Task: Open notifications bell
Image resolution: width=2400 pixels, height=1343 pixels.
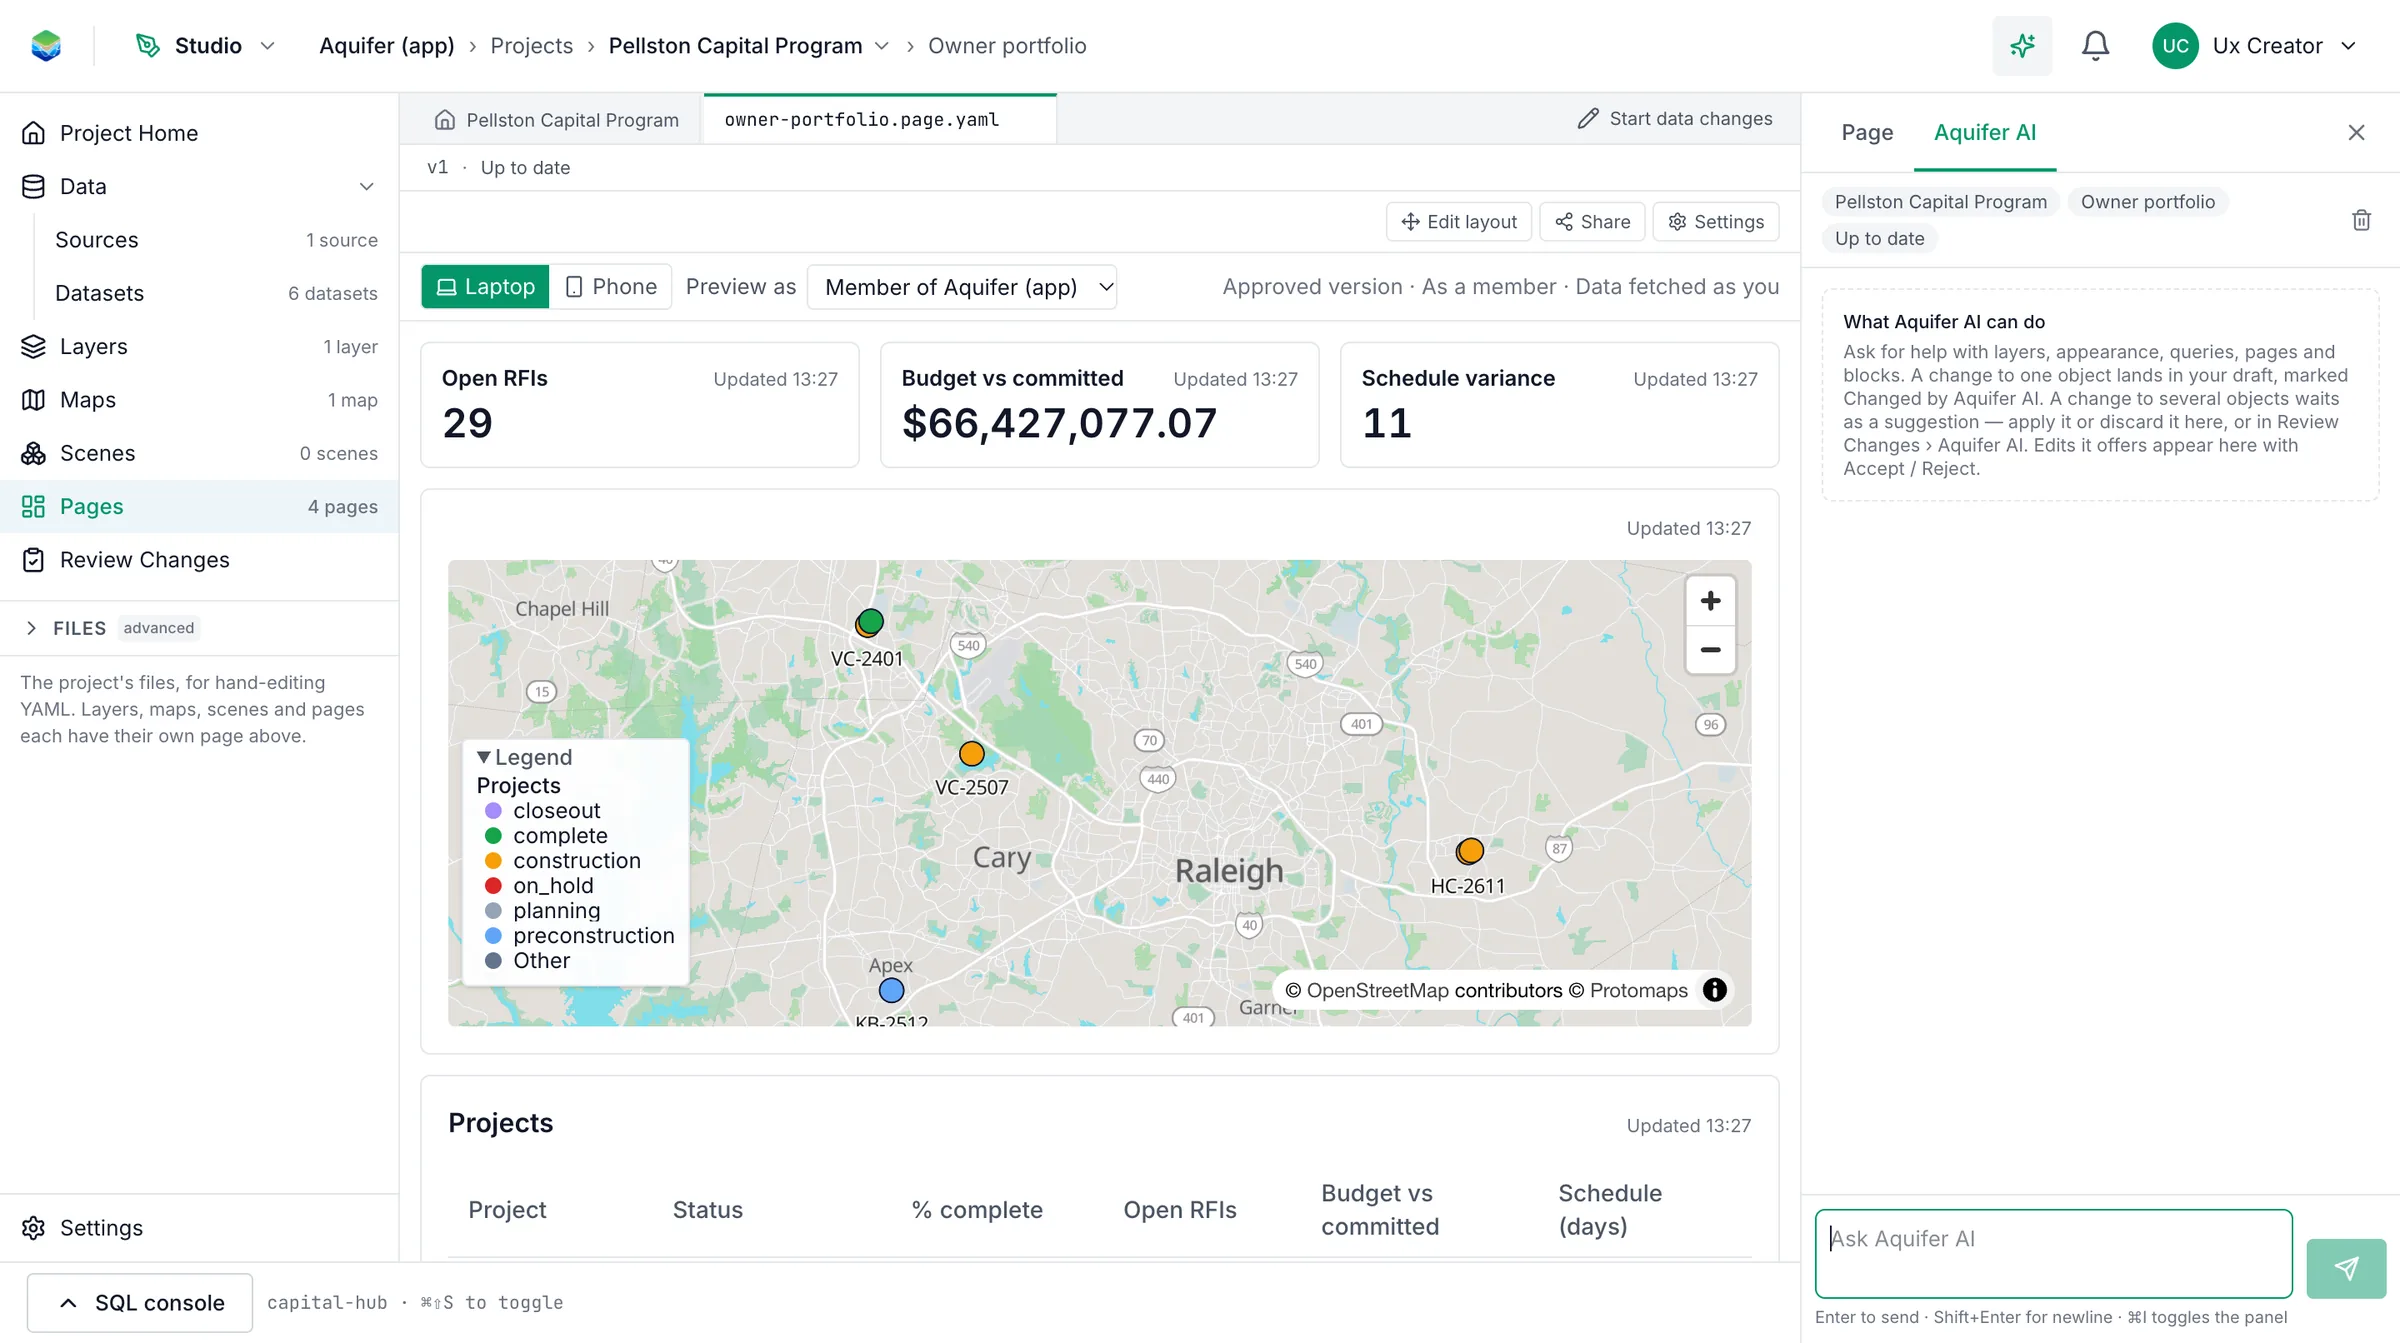Action: click(x=2095, y=46)
